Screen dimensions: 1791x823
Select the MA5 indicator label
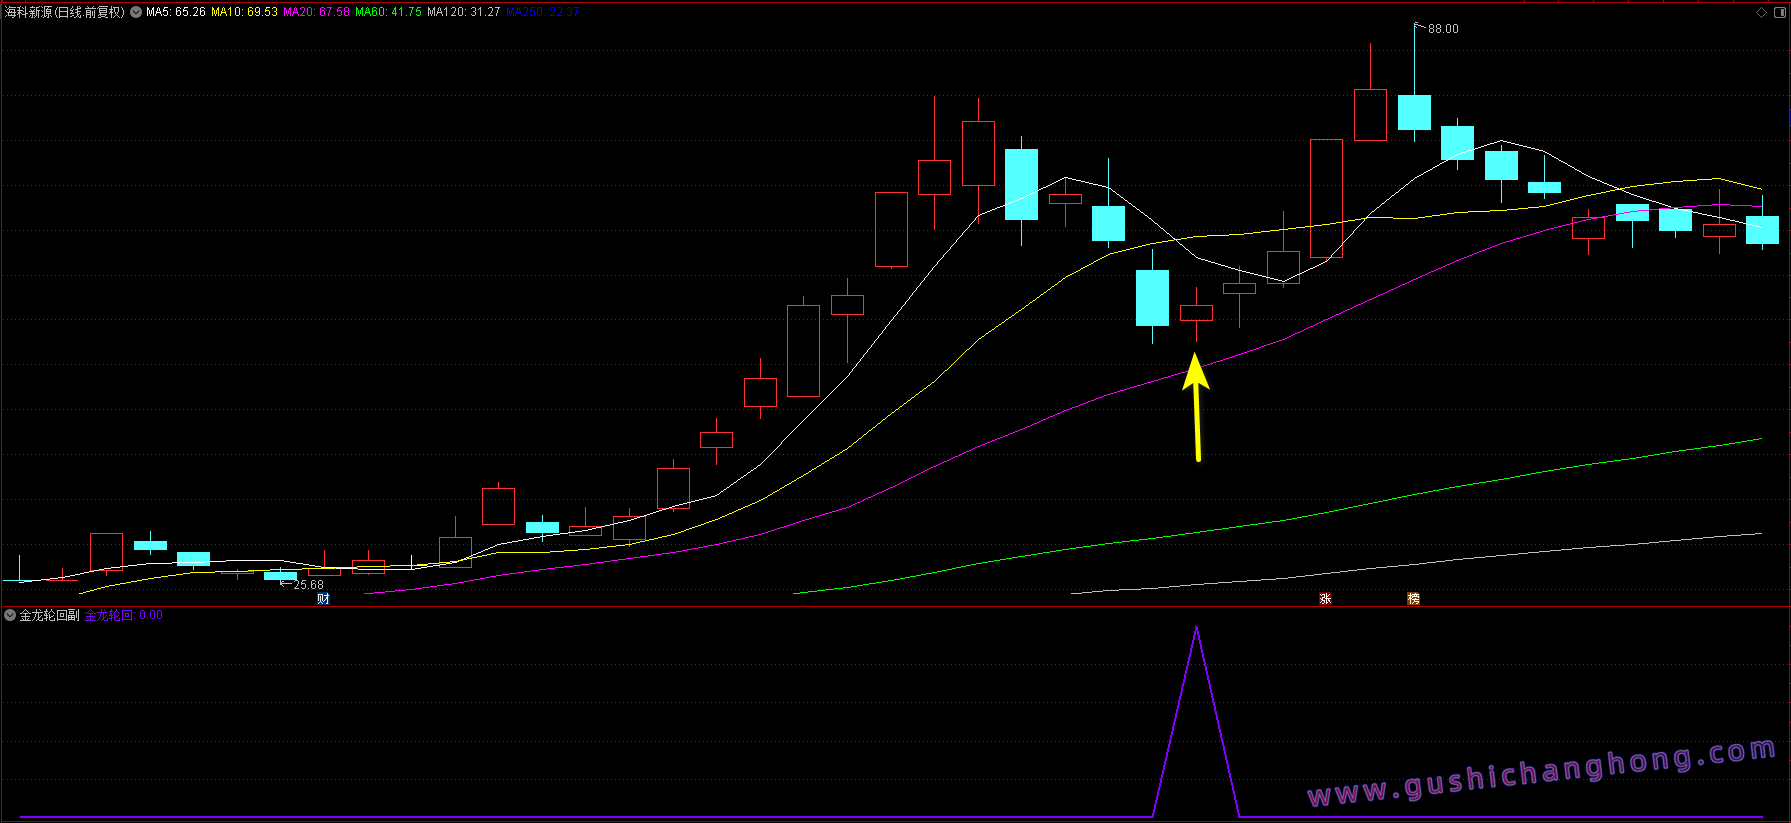pos(176,13)
